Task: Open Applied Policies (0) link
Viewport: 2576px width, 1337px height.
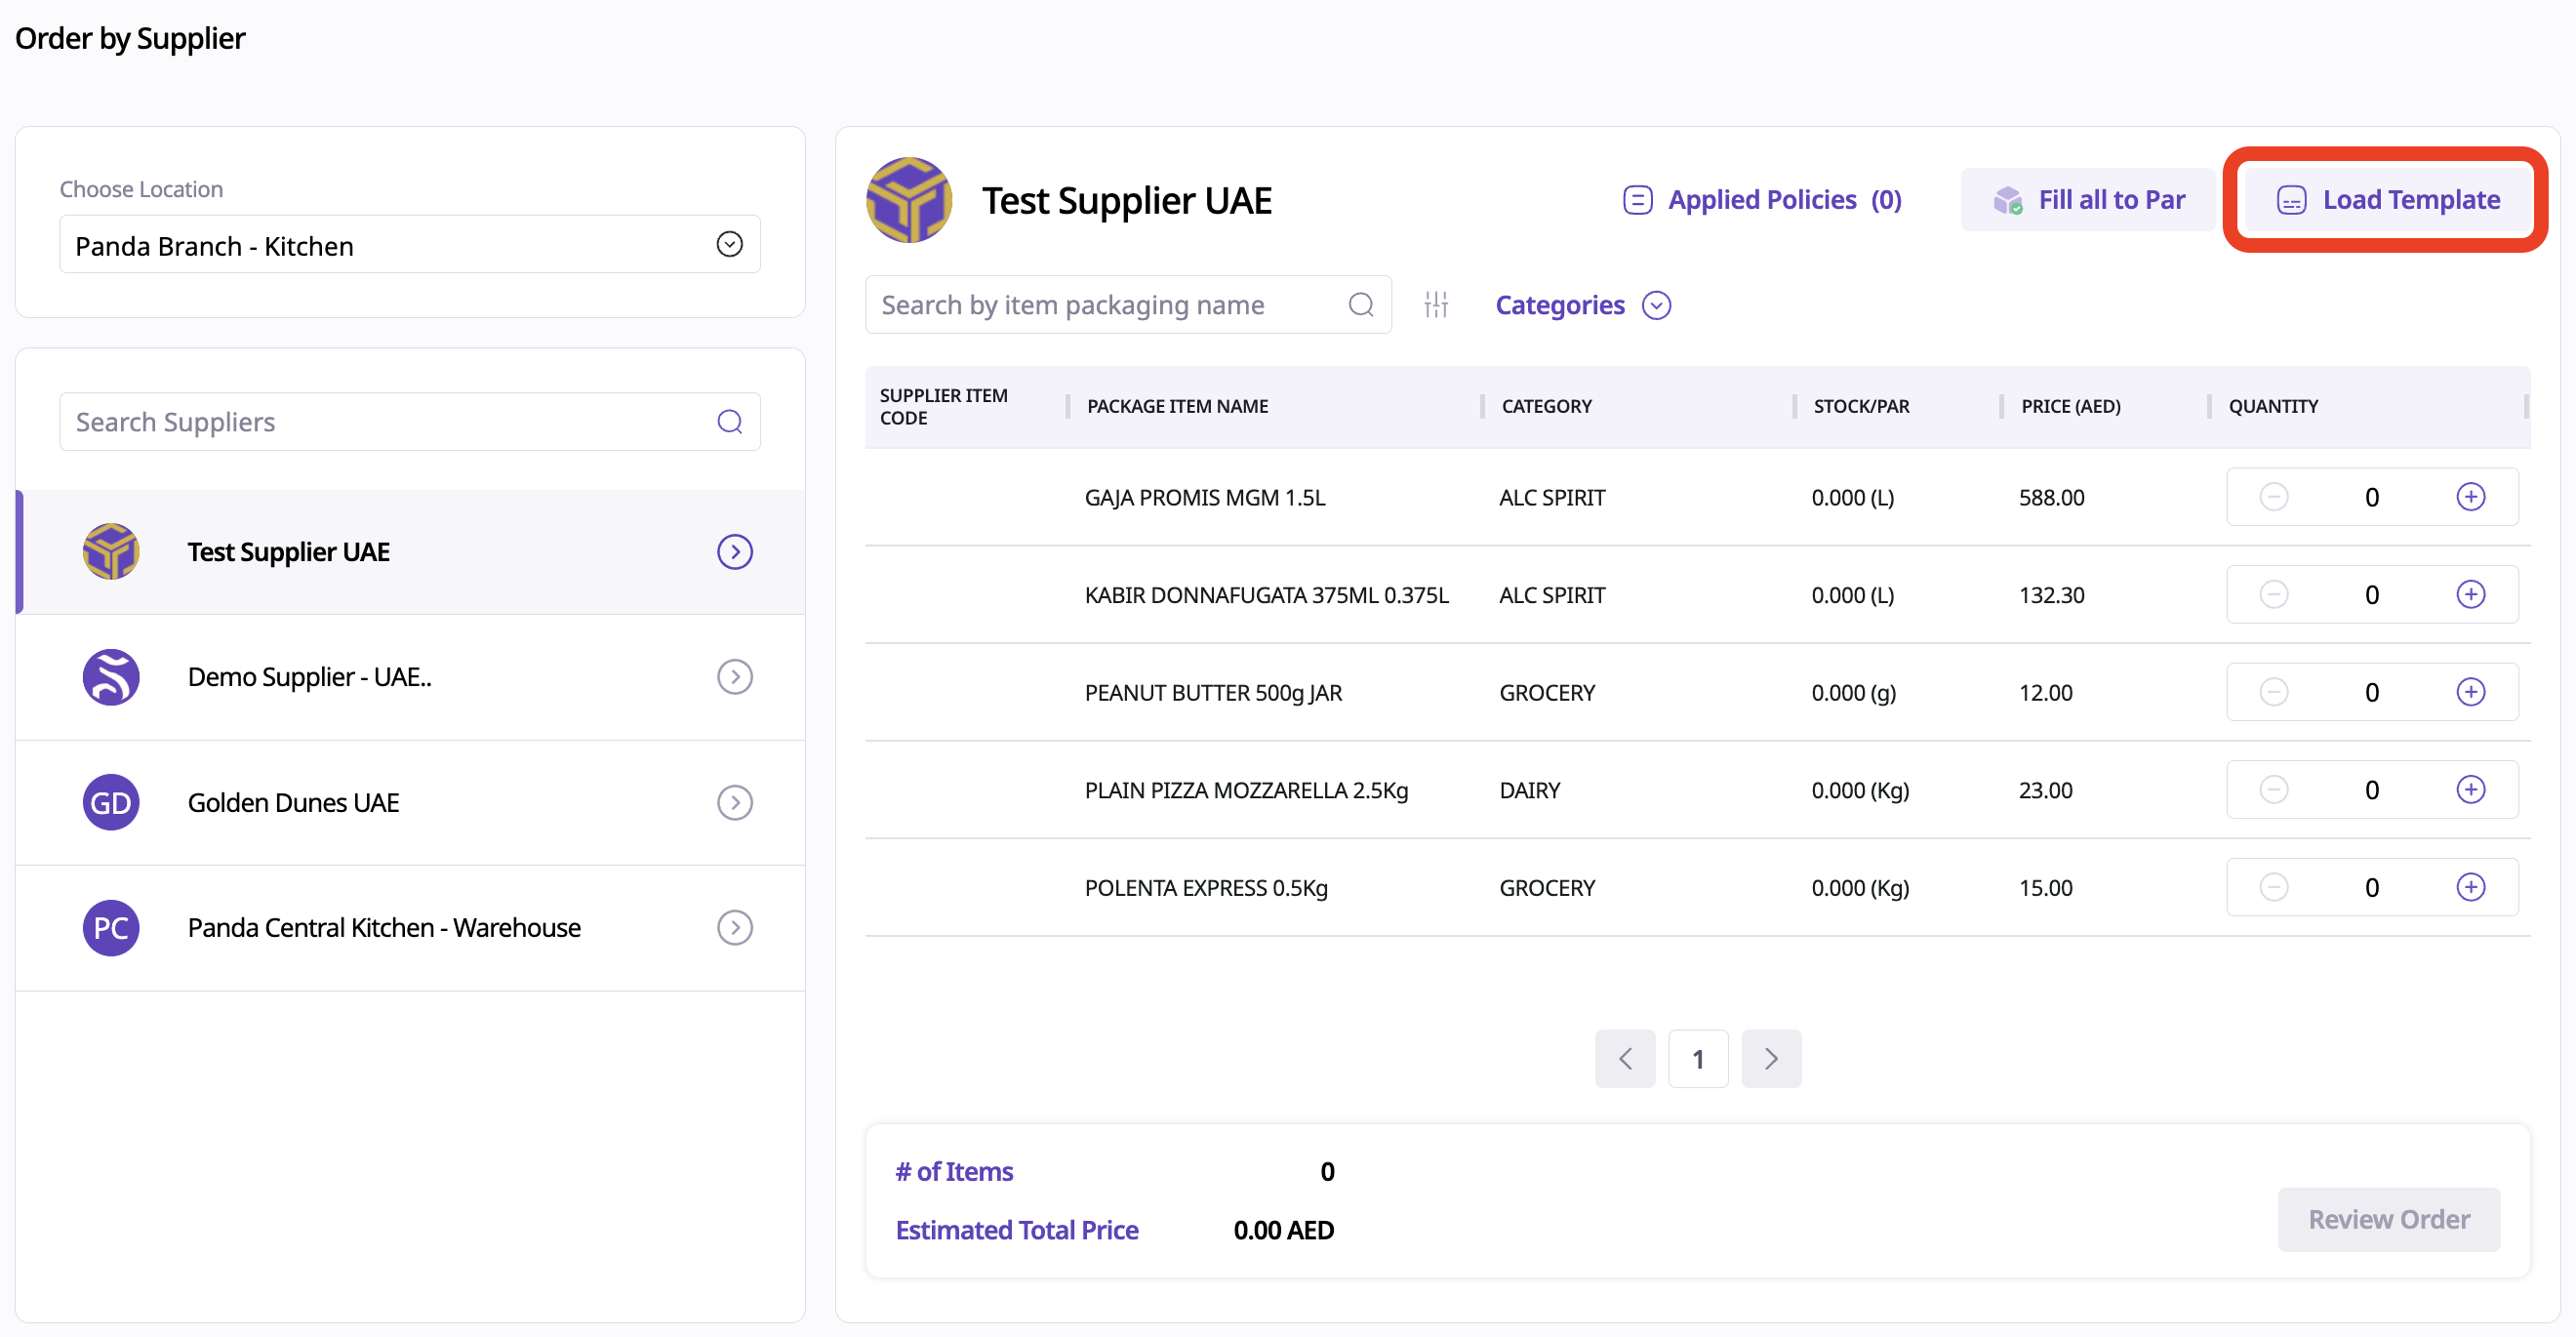Action: [x=1762, y=200]
